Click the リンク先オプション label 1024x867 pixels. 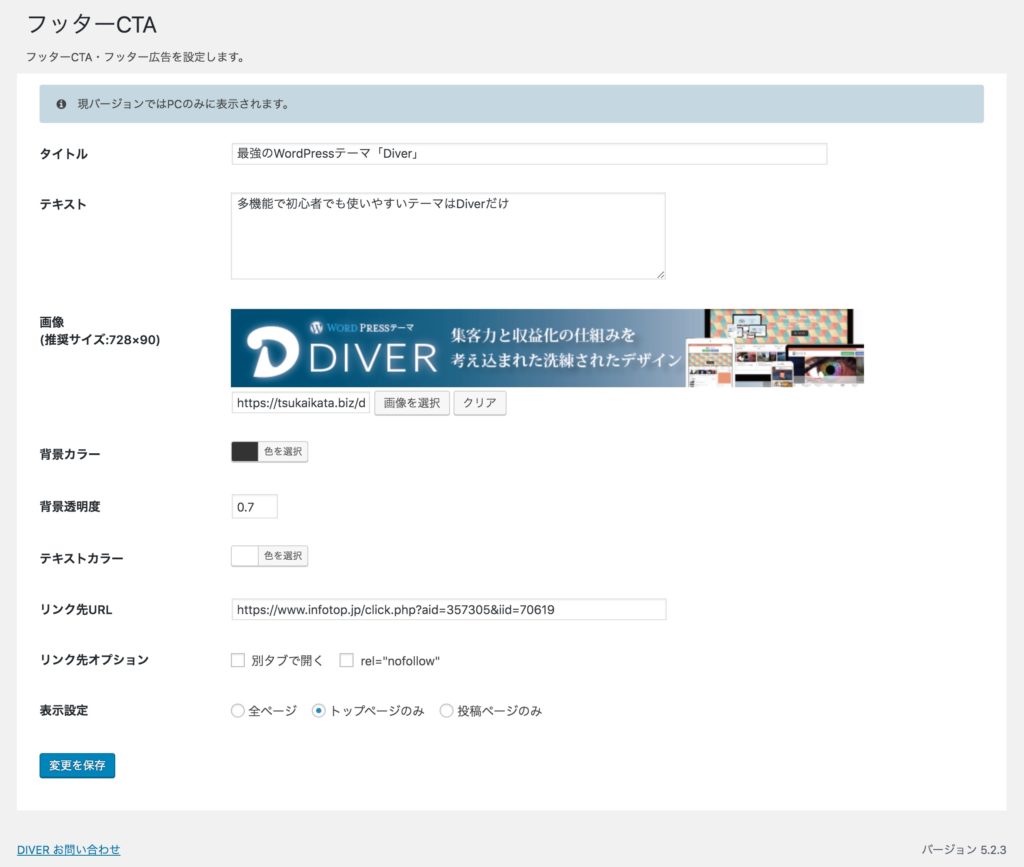(x=94, y=660)
